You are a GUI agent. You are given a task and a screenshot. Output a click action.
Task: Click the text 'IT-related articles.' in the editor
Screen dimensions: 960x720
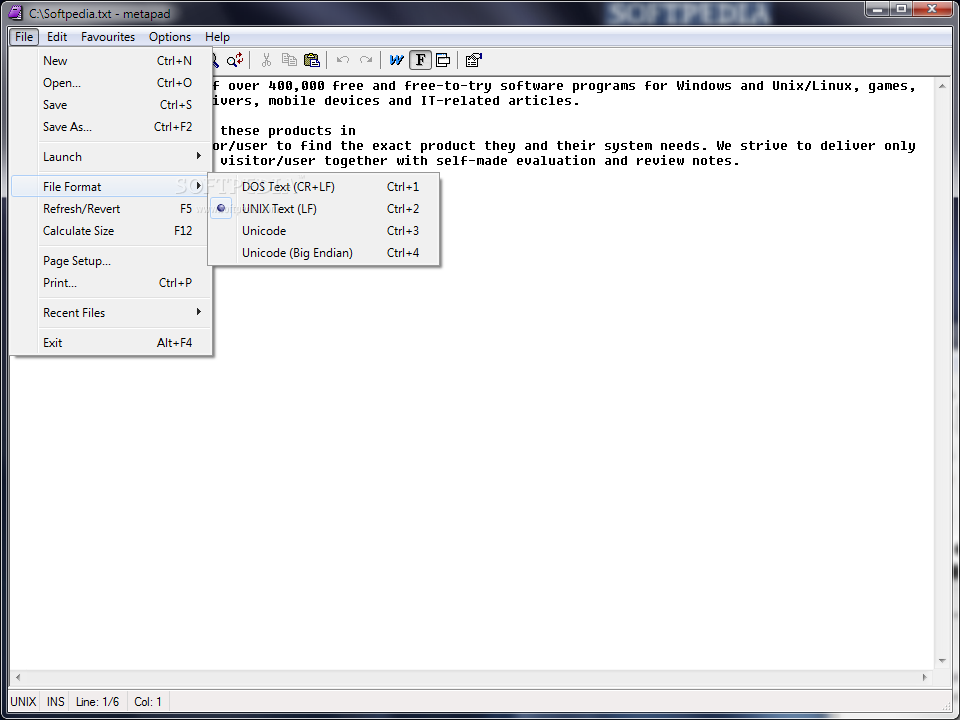tap(500, 101)
